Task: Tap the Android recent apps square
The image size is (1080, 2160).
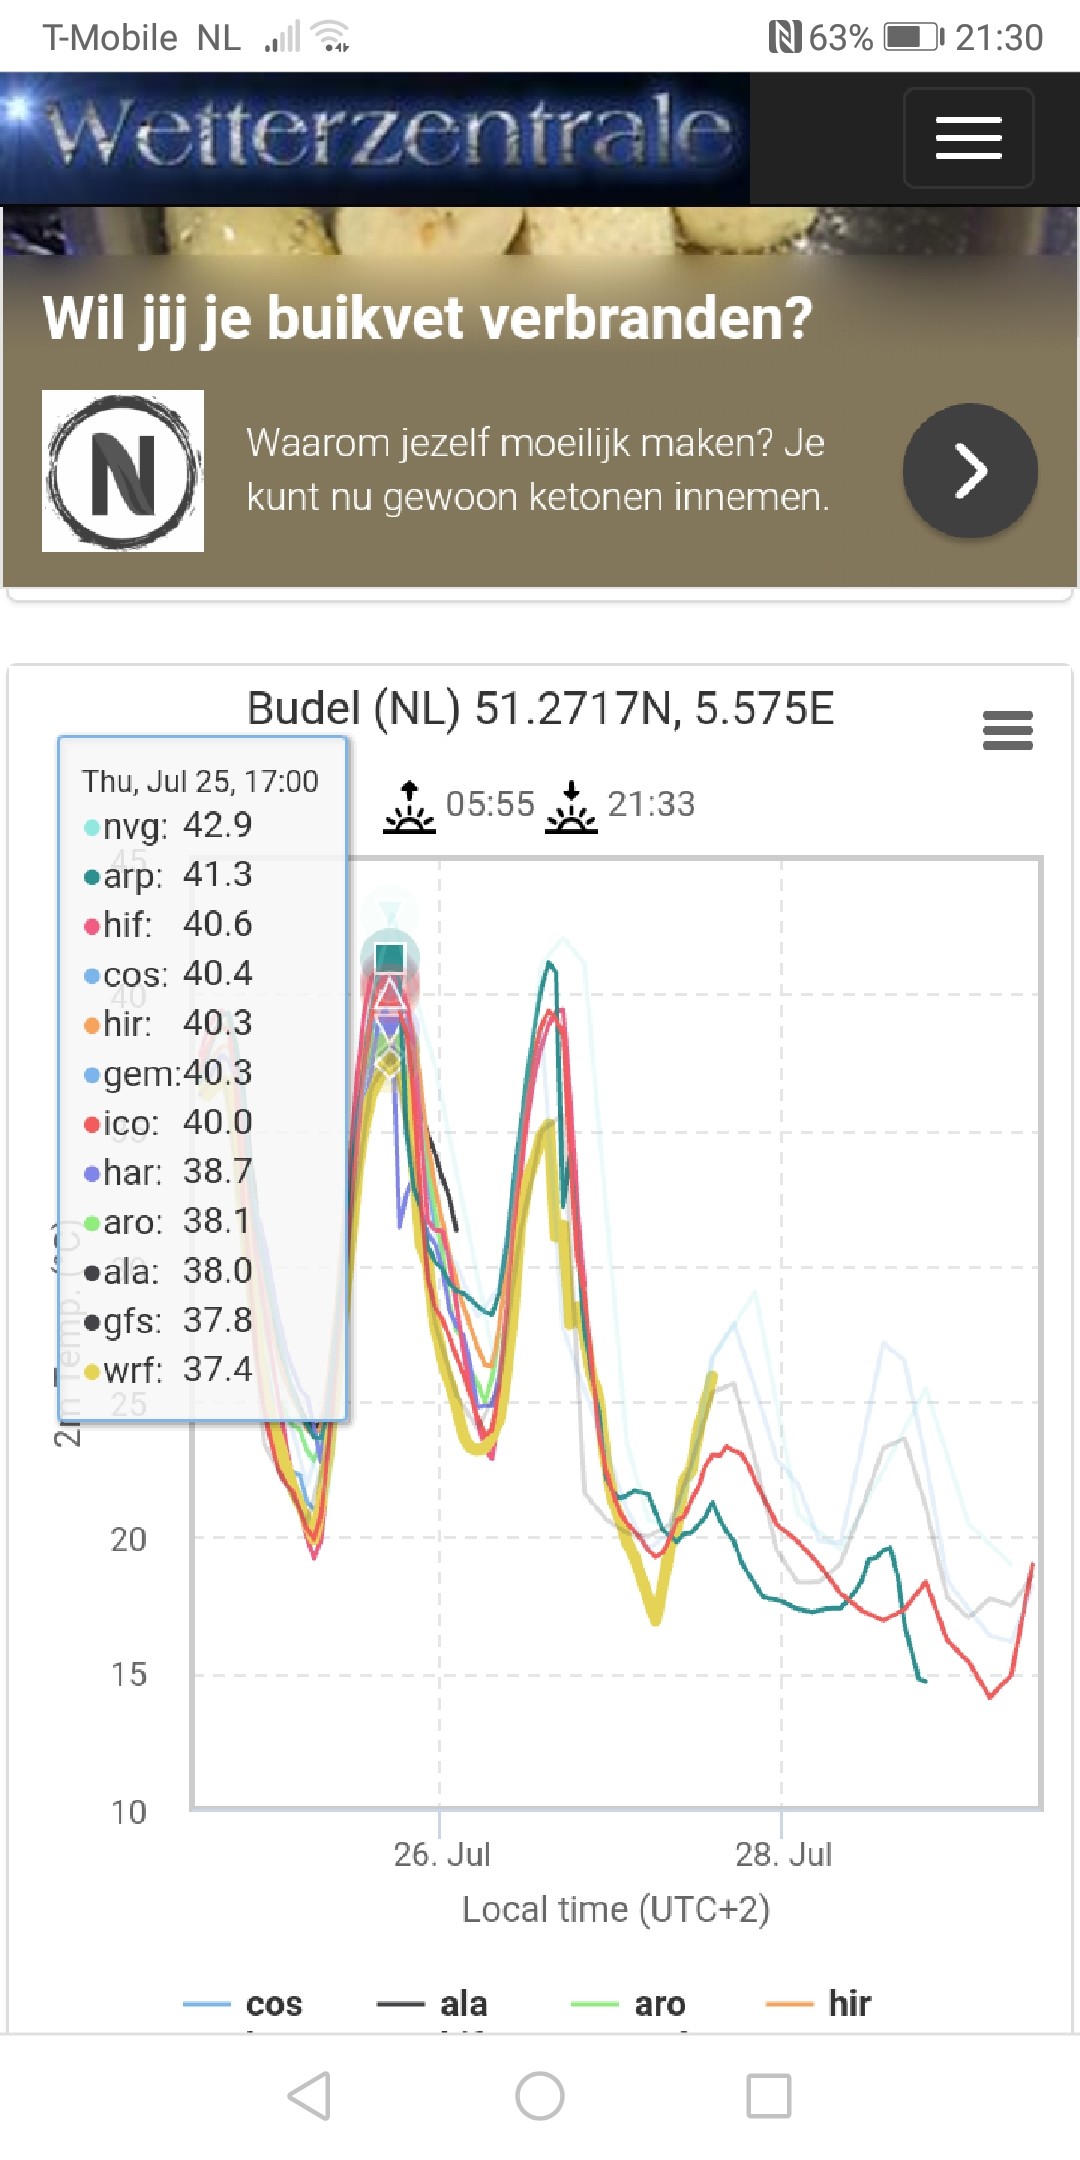Action: pos(769,2095)
